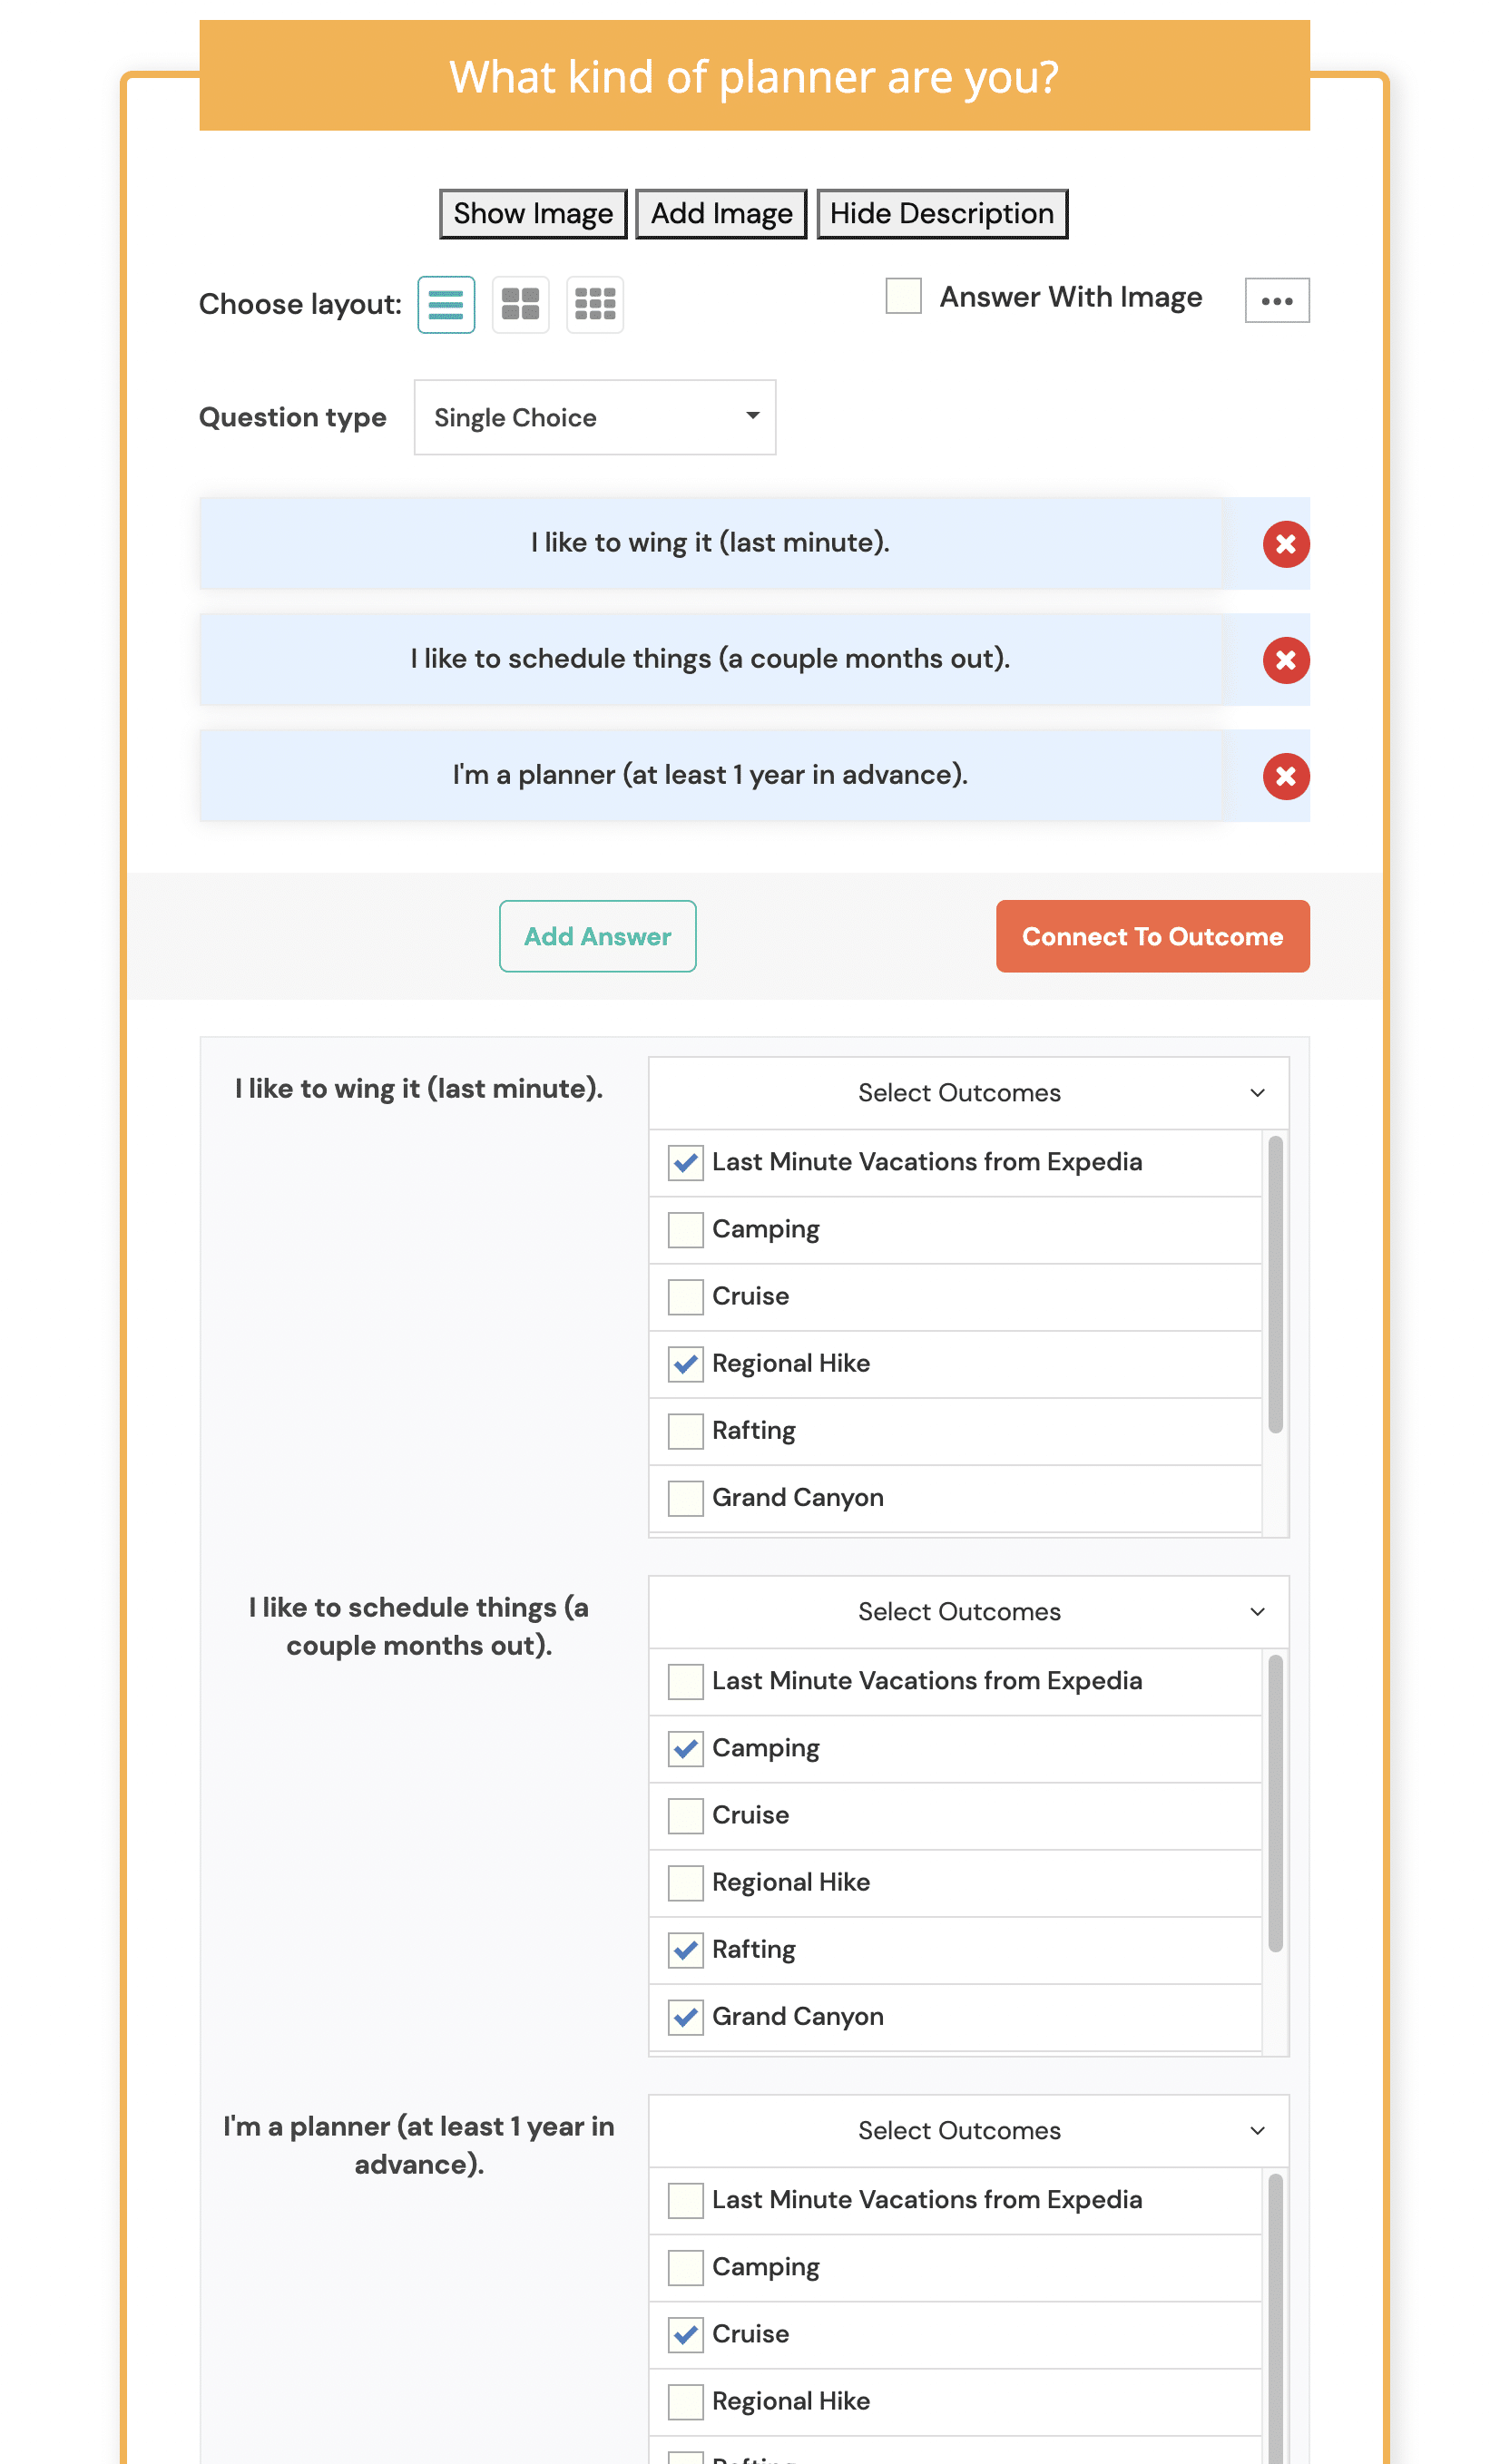Uncheck Grand Canyon under schedule things answer
The width and height of the screenshot is (1490, 2464).
(x=685, y=2017)
